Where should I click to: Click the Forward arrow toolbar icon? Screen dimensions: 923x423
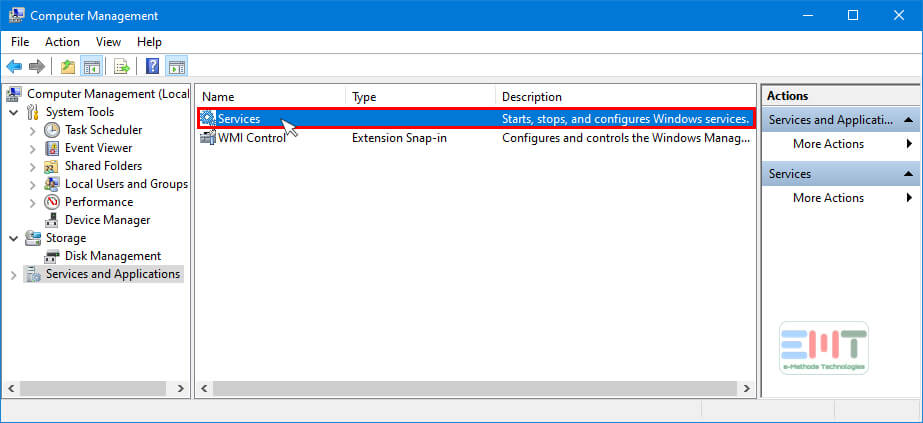pos(36,66)
